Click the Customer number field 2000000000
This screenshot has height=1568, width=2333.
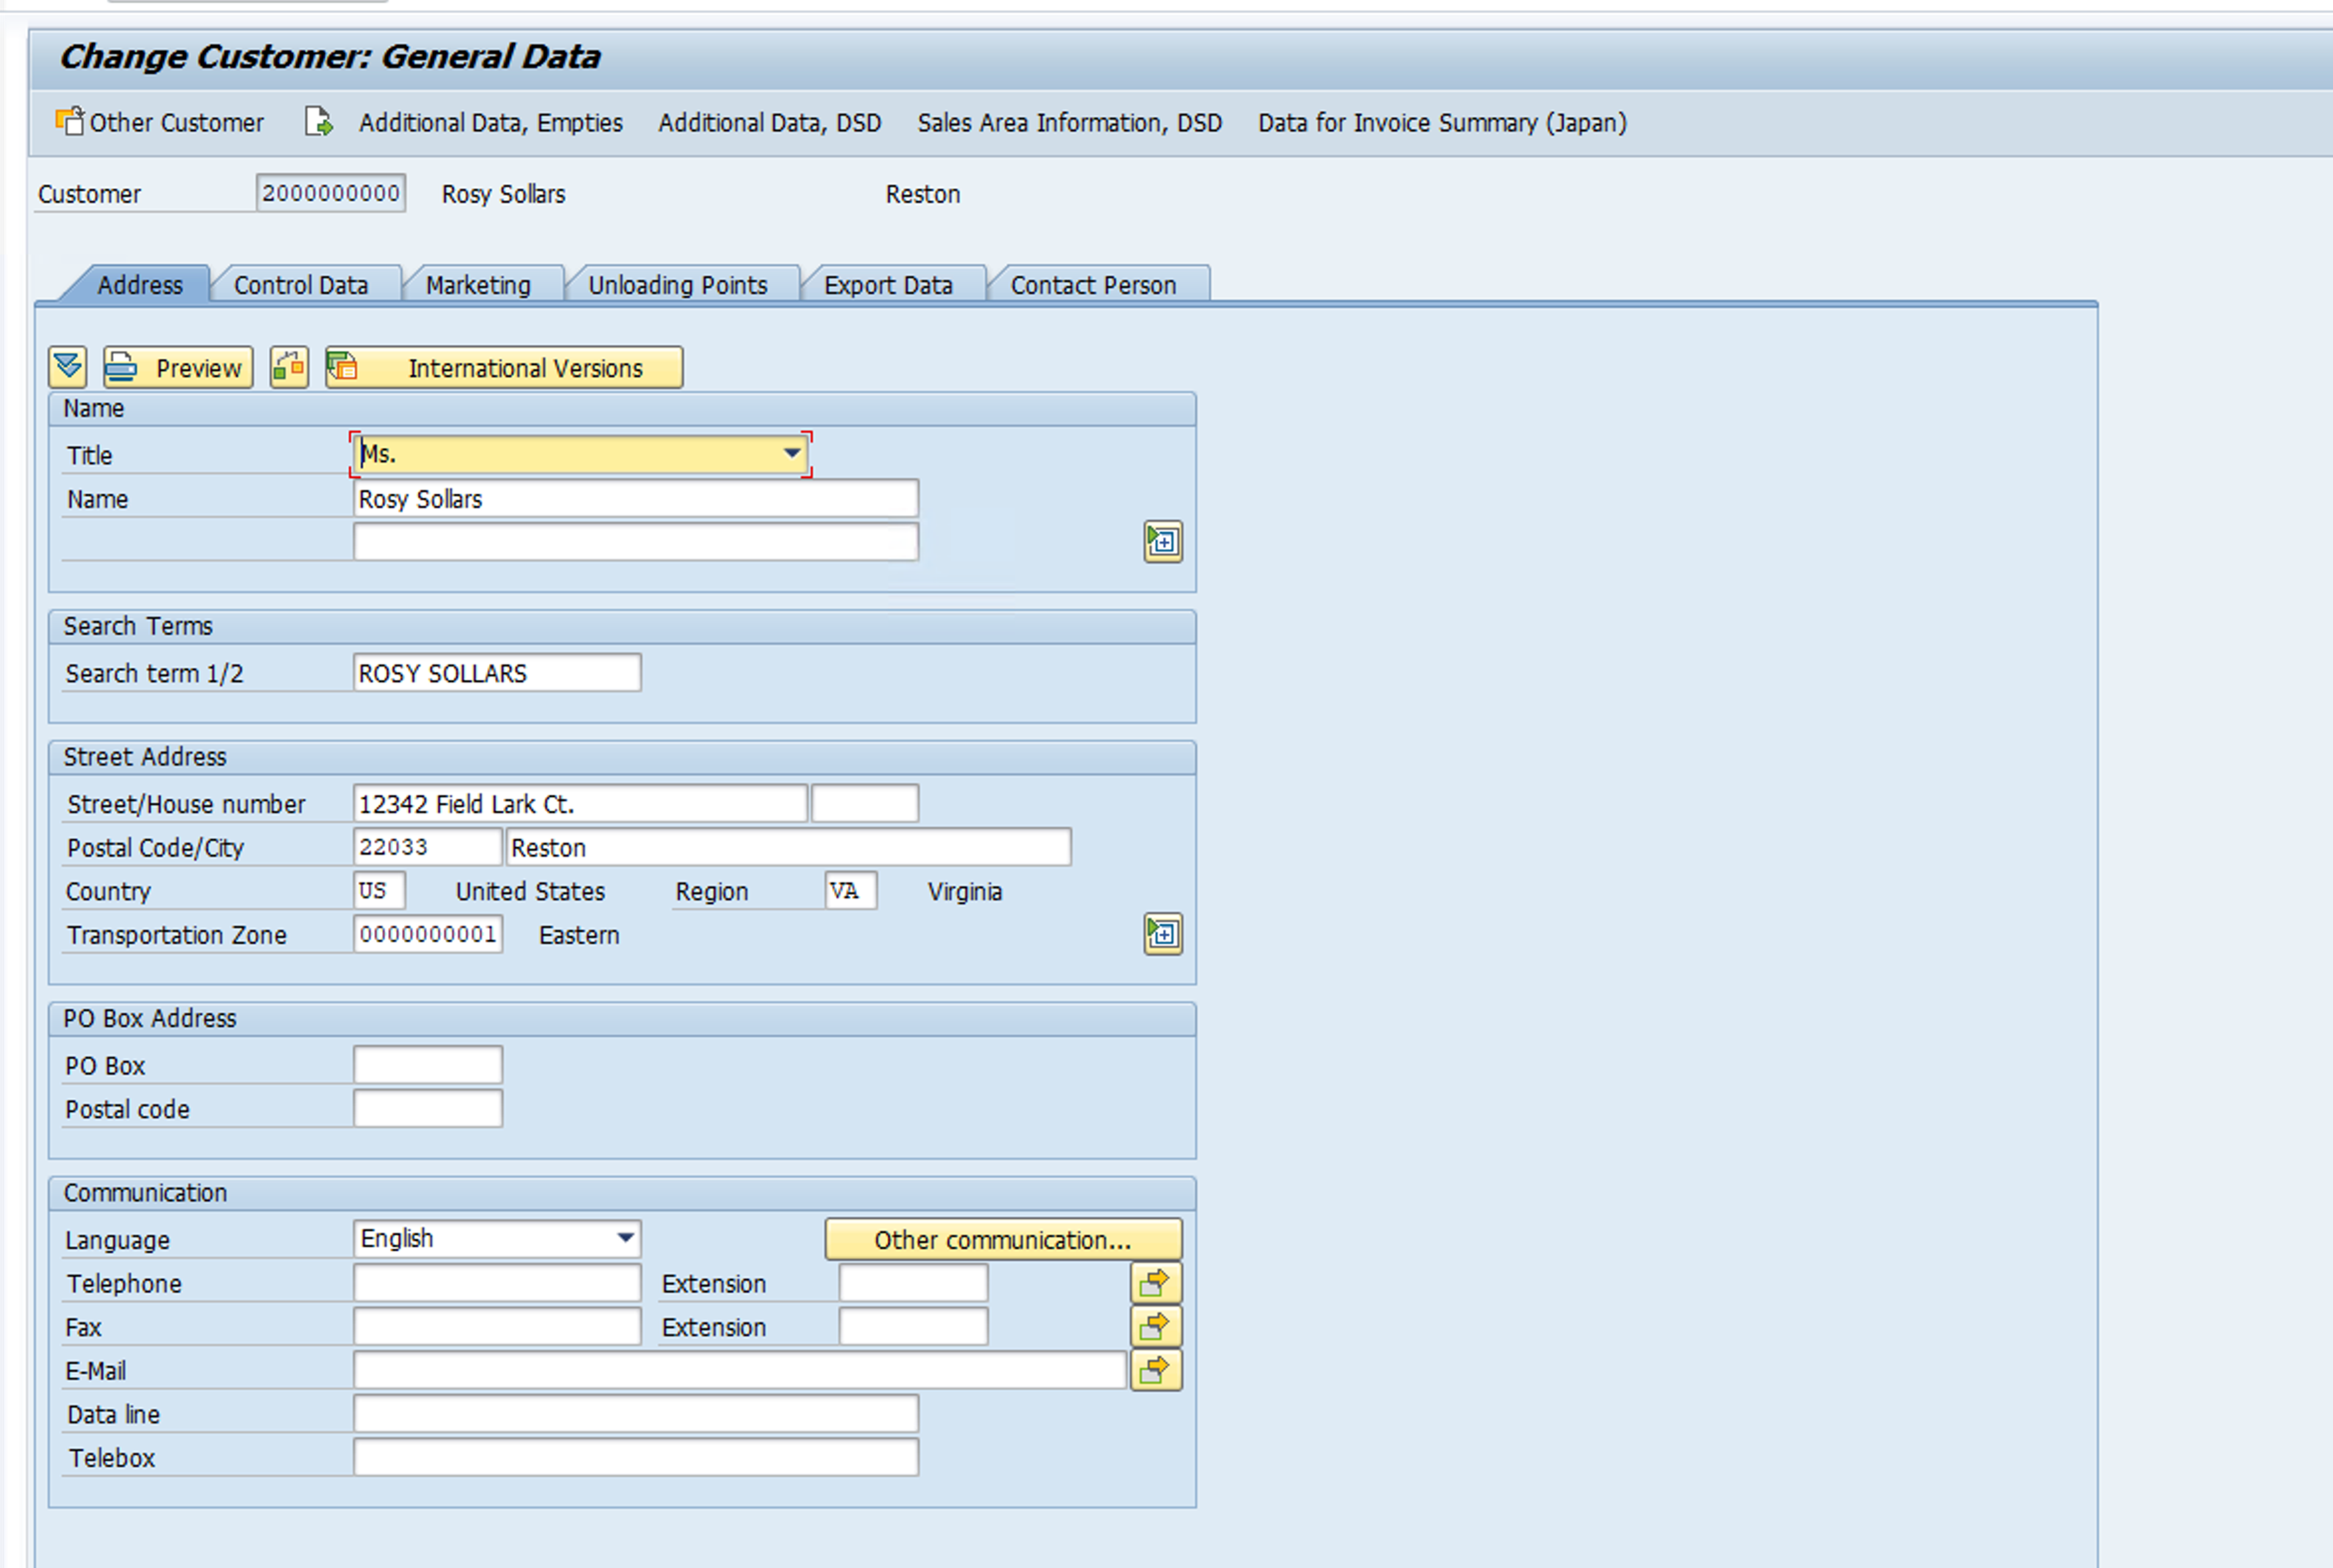click(330, 193)
